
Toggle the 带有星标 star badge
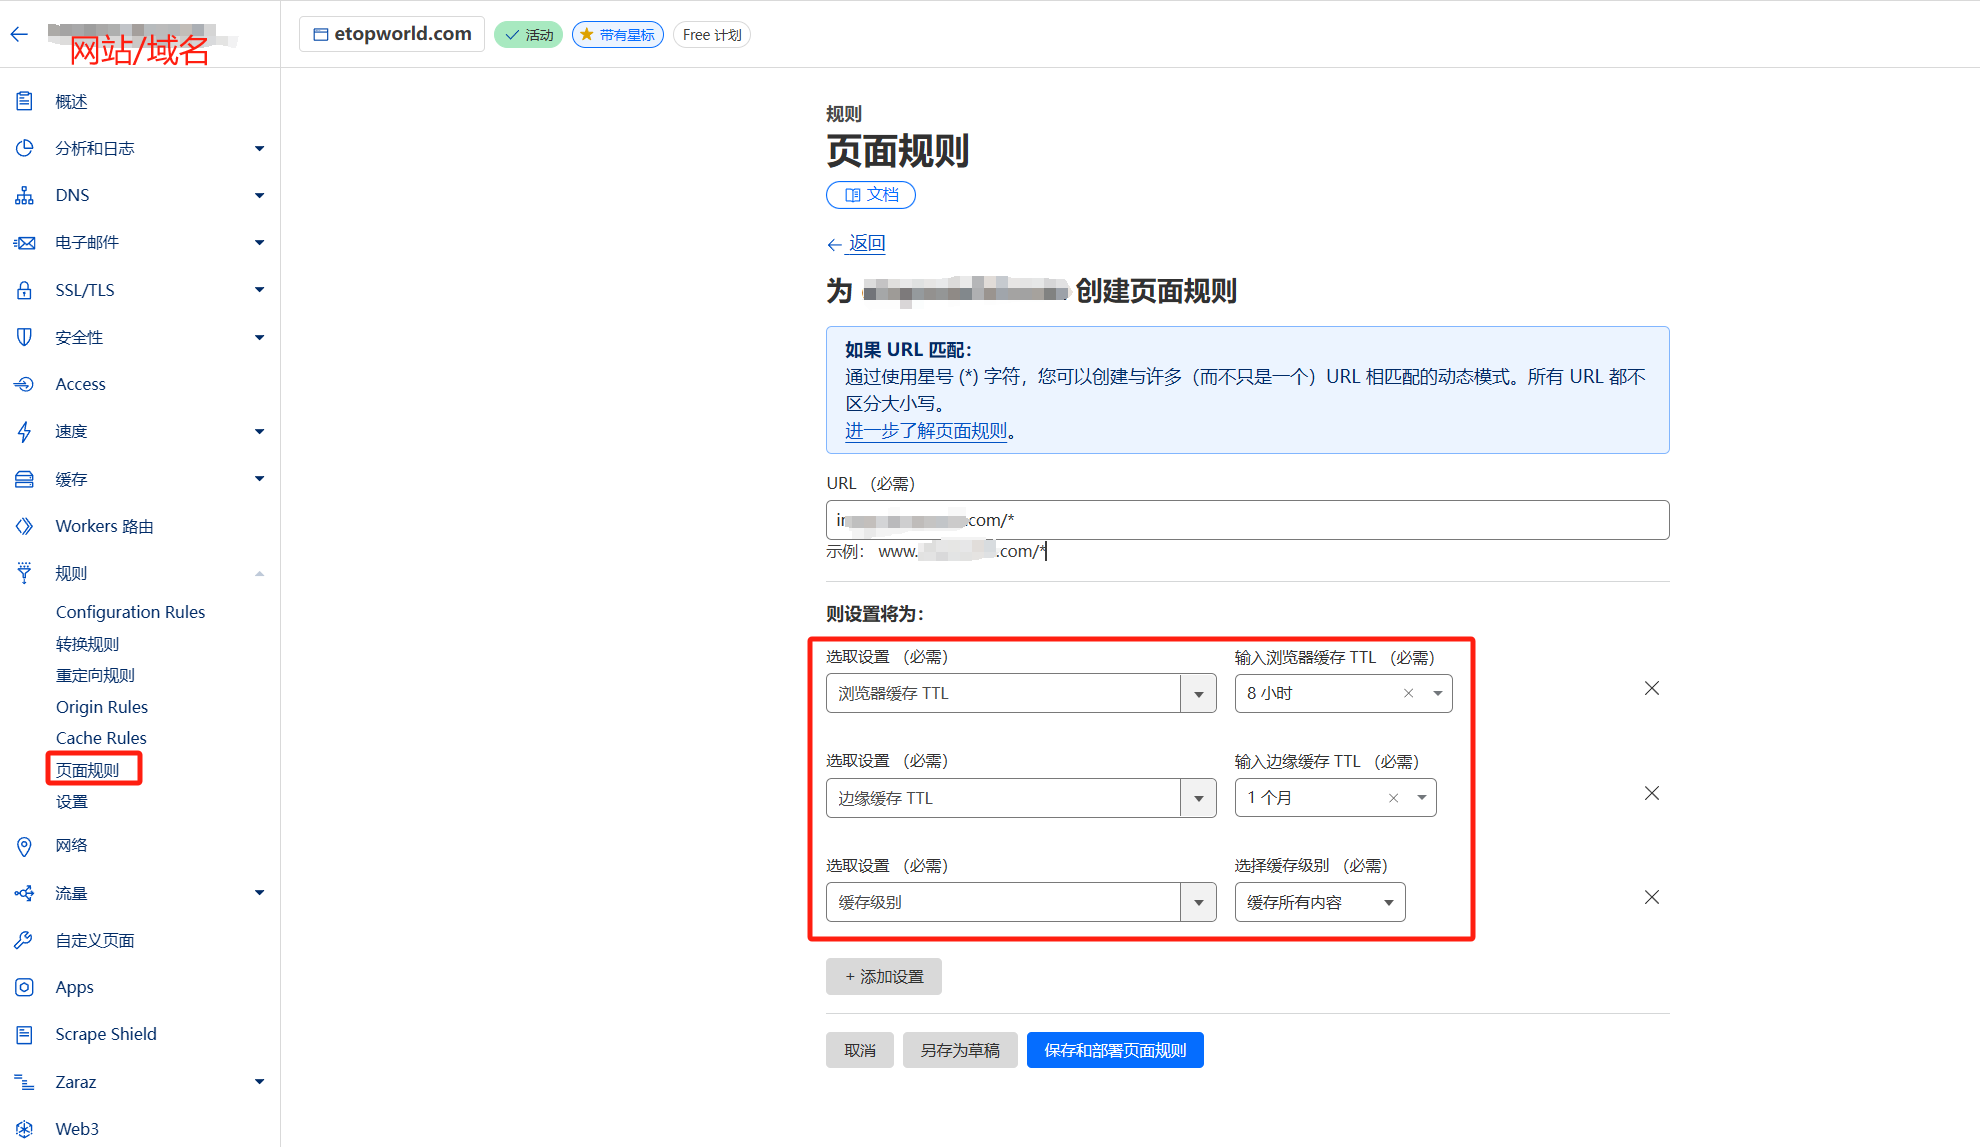[x=617, y=34]
